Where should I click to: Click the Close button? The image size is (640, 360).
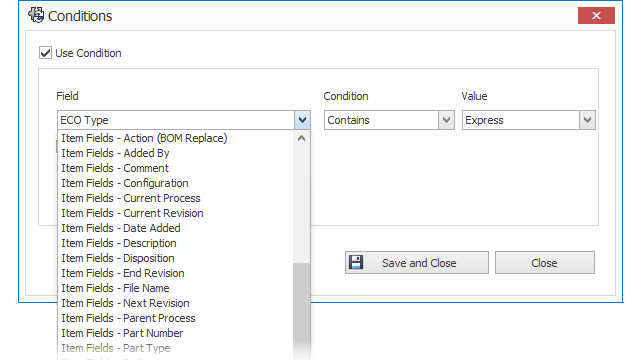[545, 262]
